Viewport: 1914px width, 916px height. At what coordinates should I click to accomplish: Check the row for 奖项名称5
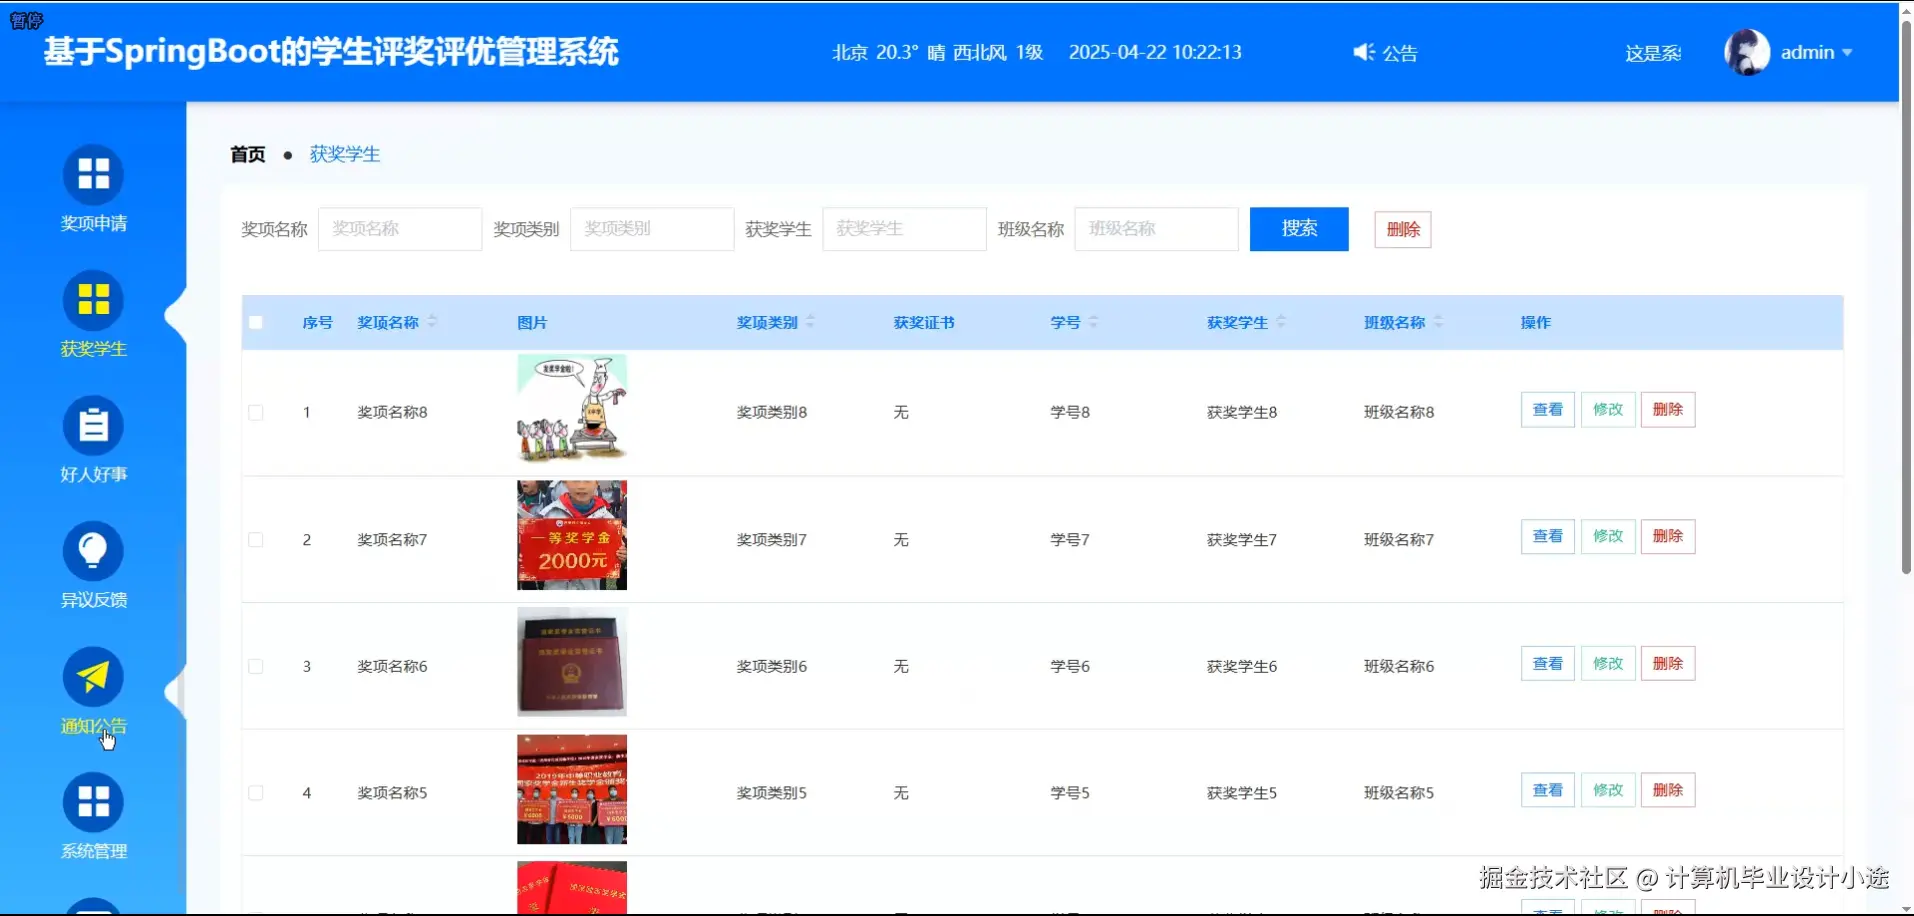coord(256,793)
